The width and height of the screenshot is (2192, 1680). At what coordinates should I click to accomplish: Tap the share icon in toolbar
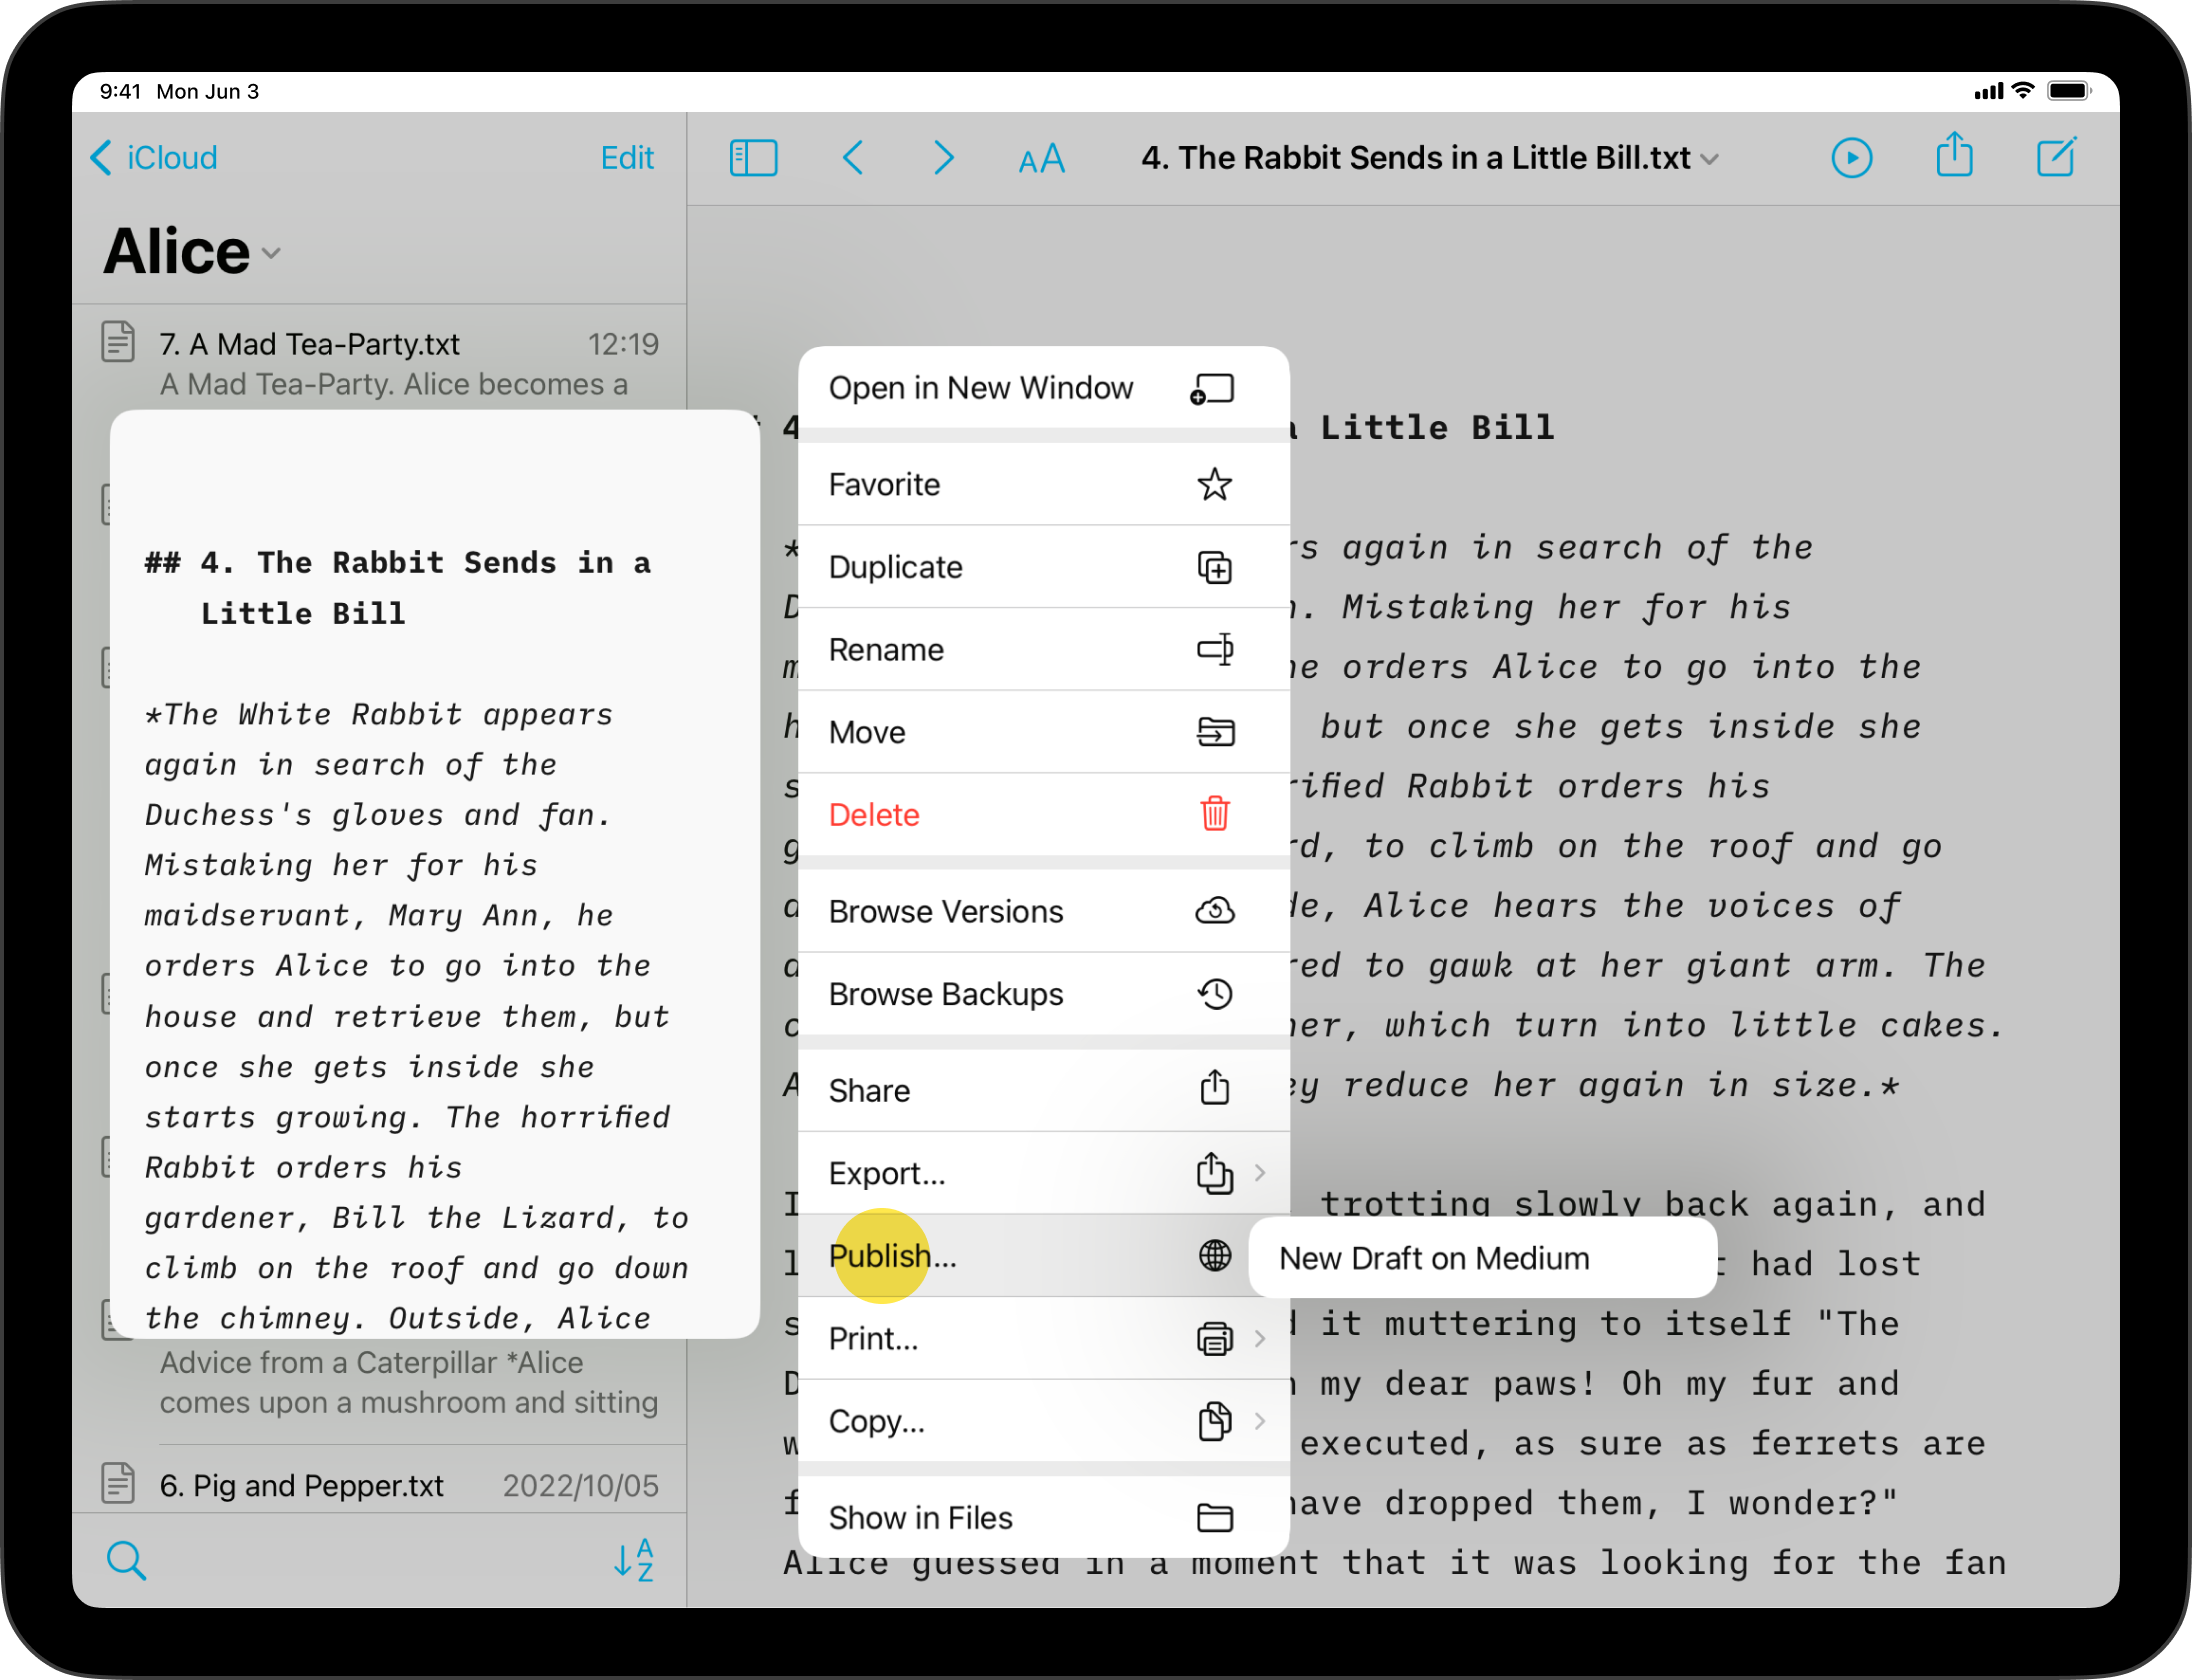tap(1954, 157)
